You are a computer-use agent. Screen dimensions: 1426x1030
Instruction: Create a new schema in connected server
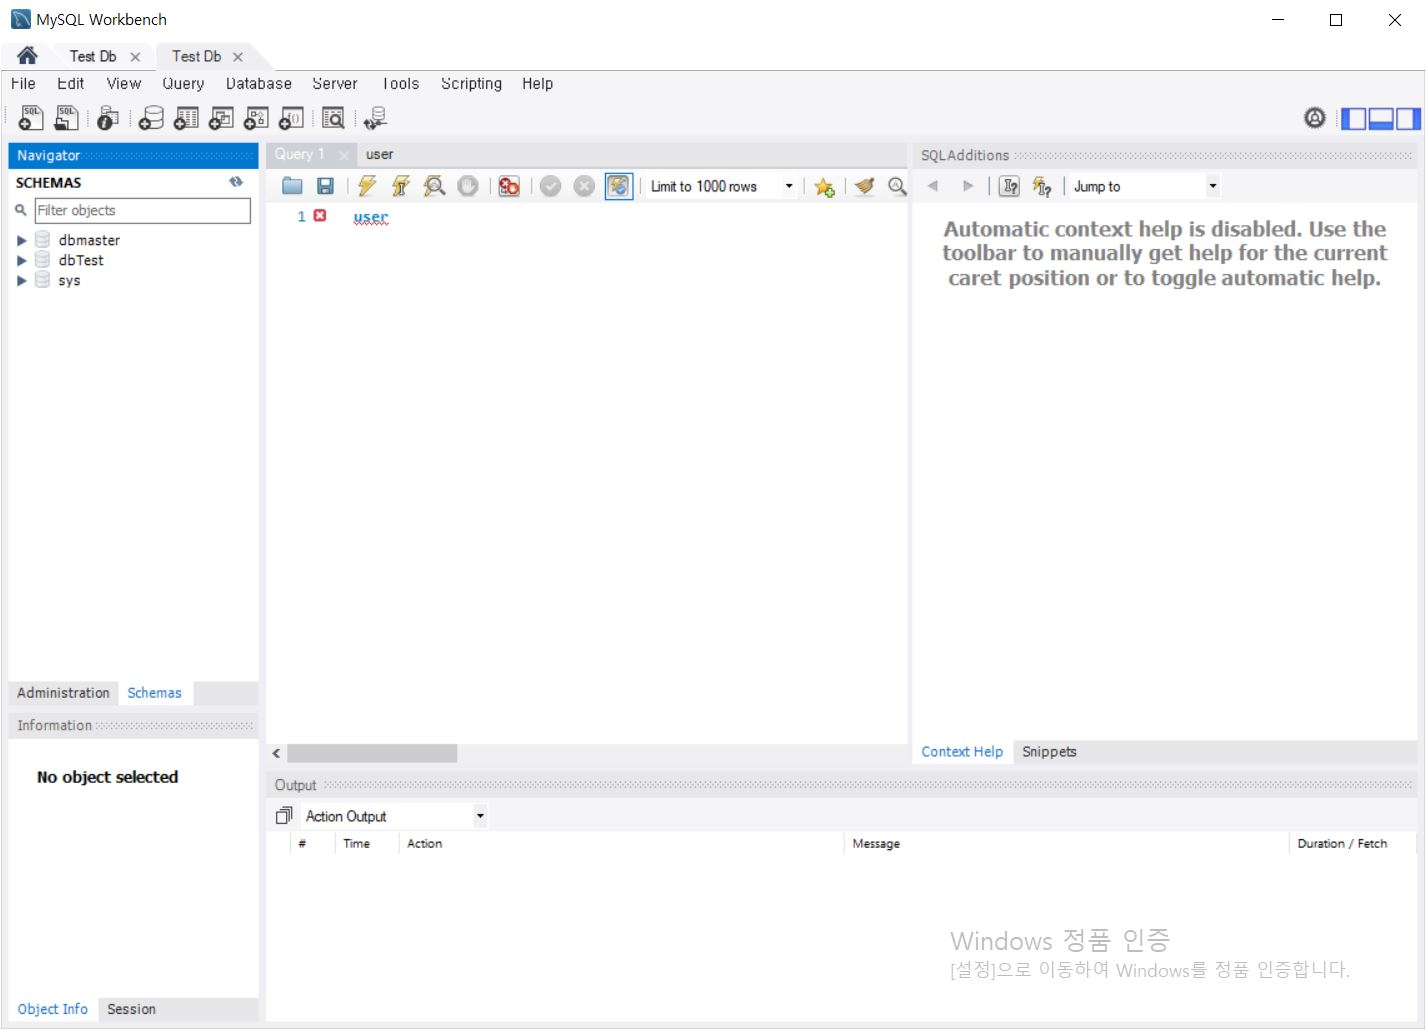point(151,118)
